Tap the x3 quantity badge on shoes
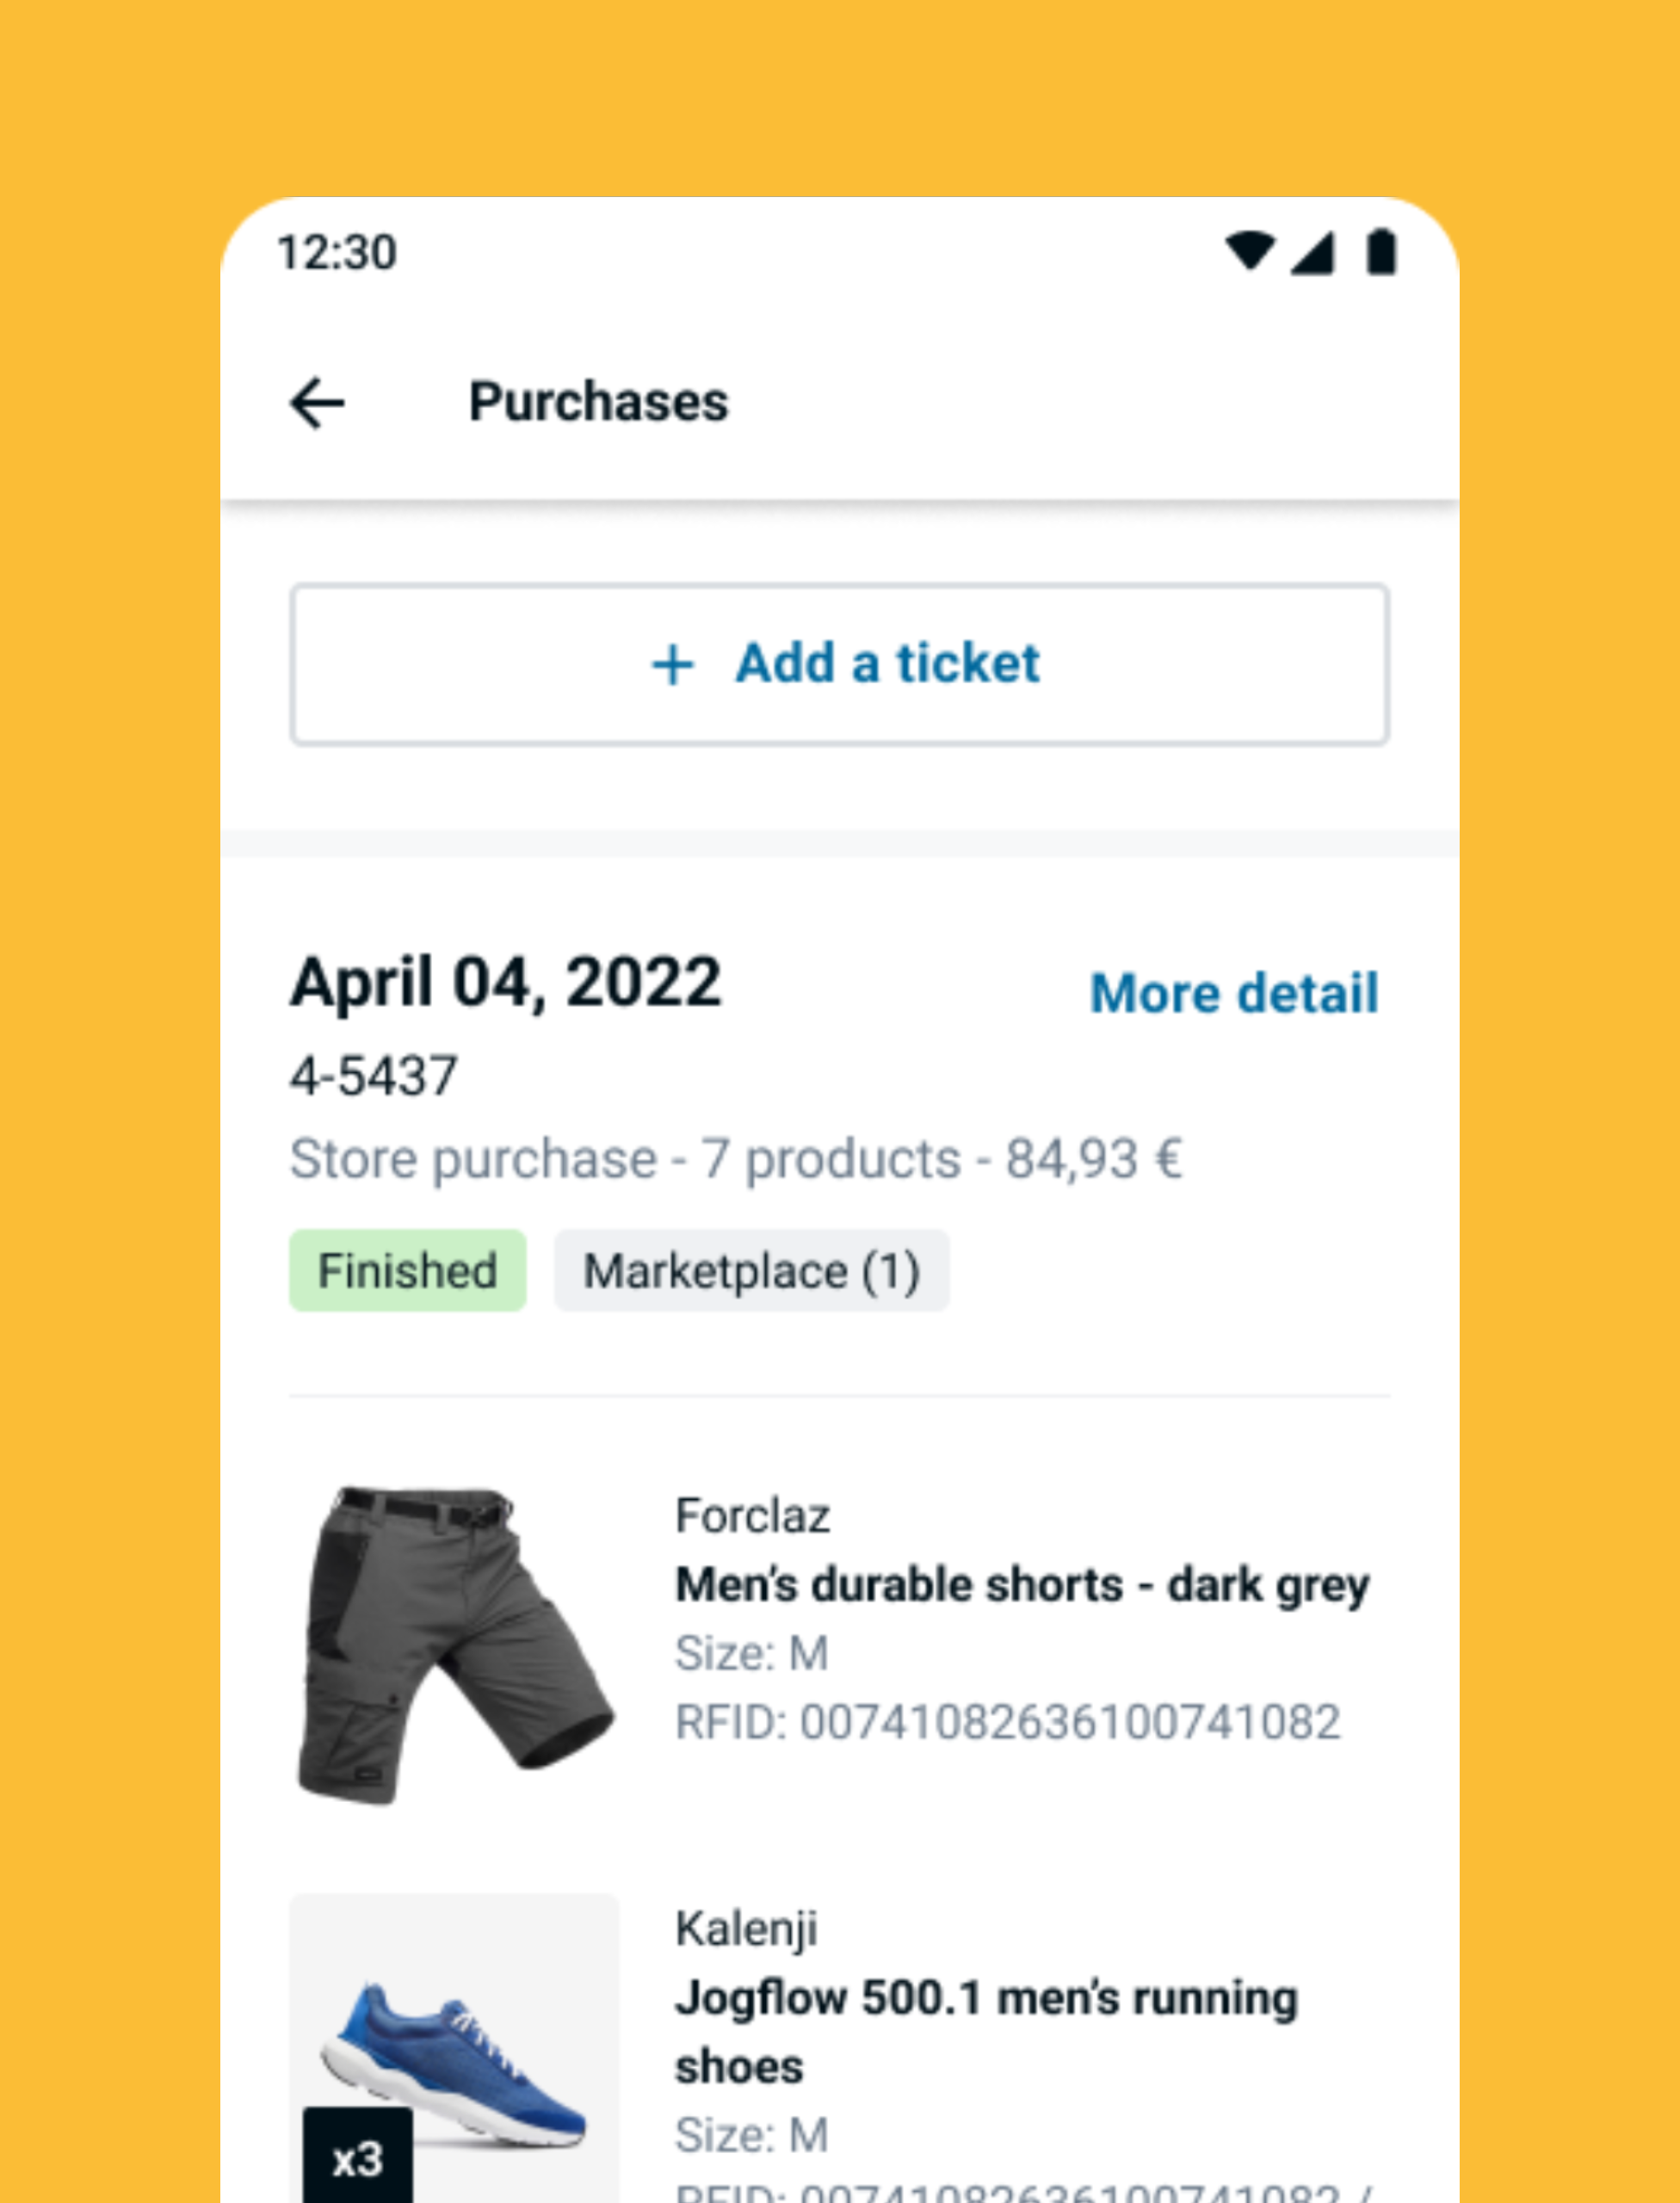This screenshot has width=1680, height=2203. click(357, 2160)
